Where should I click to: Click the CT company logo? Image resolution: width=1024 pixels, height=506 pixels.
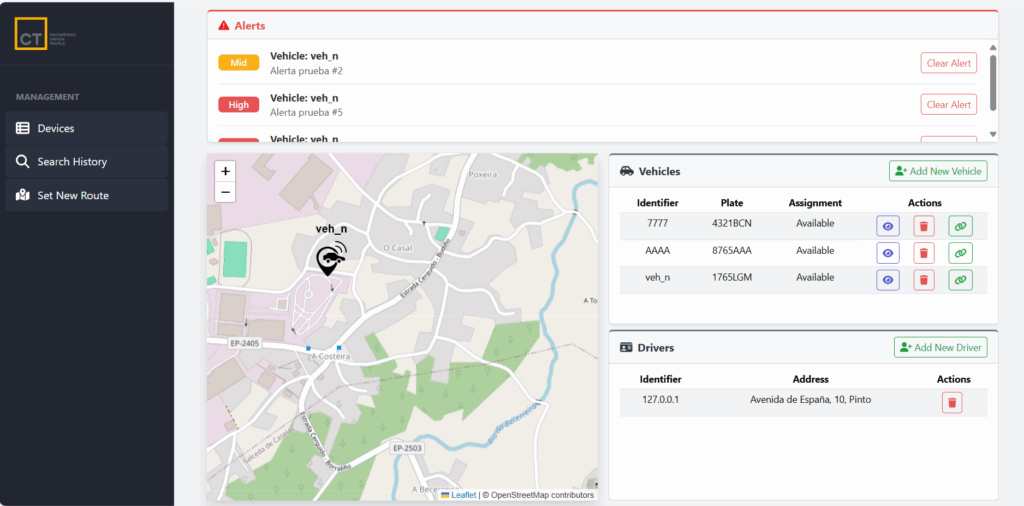tap(31, 33)
